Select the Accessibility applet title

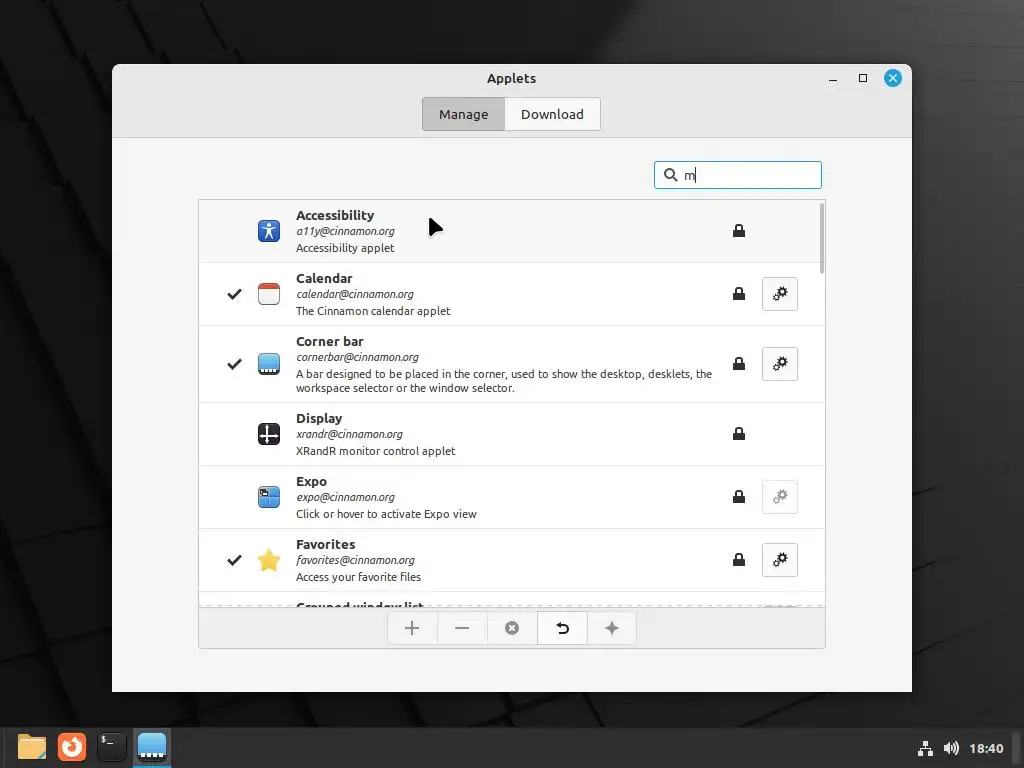pyautogui.click(x=335, y=215)
